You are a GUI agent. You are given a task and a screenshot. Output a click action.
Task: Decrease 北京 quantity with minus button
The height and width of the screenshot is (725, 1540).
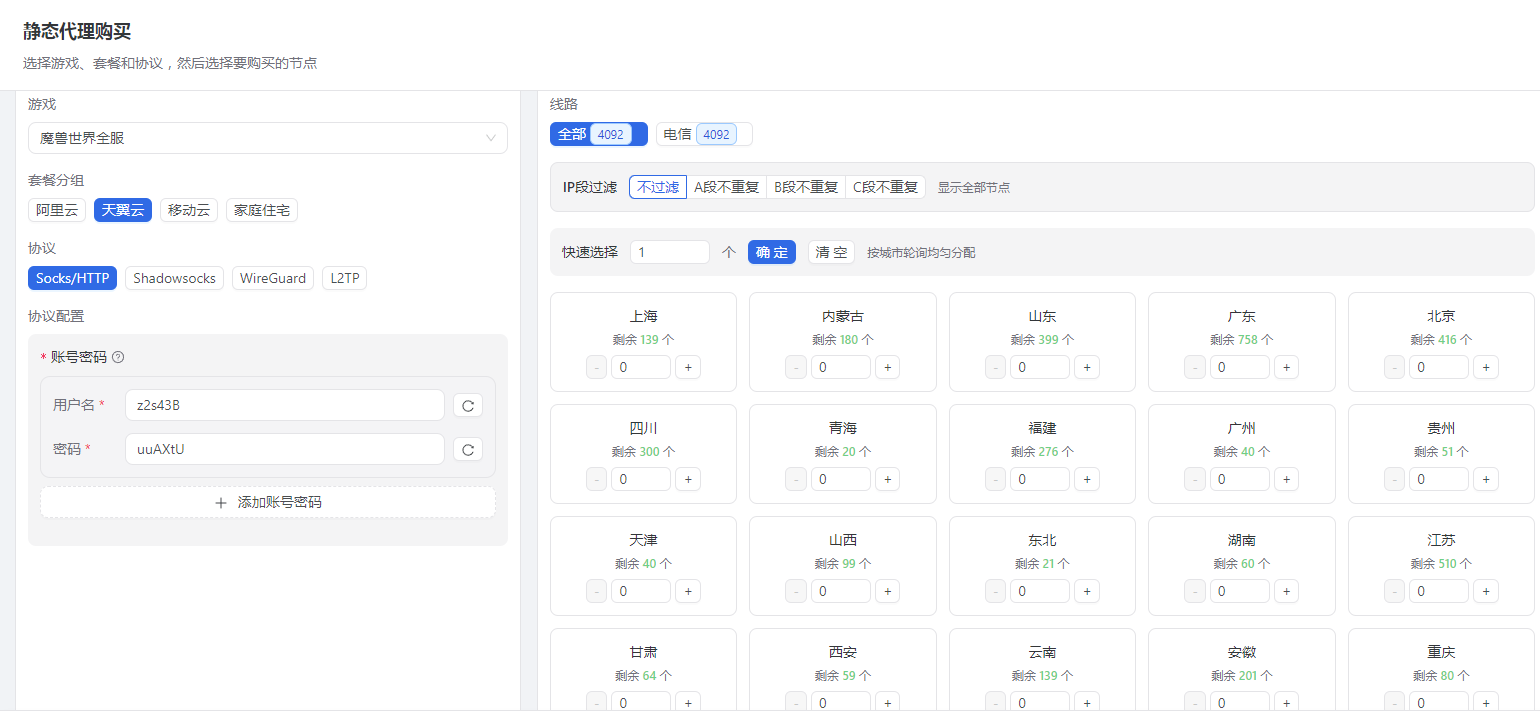pyautogui.click(x=1394, y=367)
